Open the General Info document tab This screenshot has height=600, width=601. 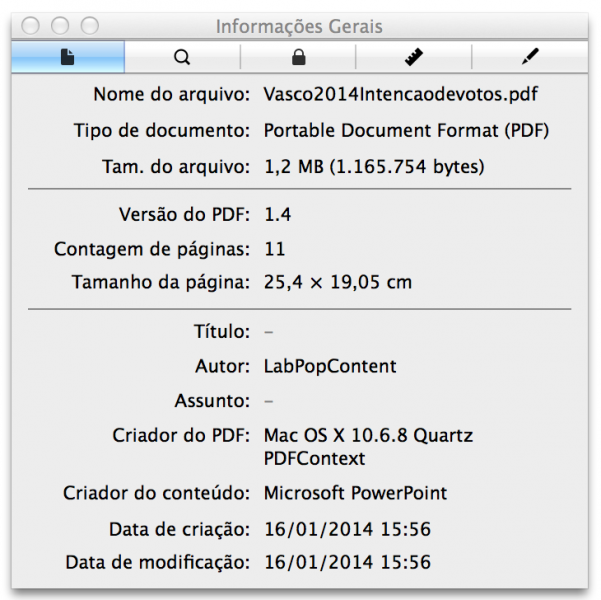point(68,57)
